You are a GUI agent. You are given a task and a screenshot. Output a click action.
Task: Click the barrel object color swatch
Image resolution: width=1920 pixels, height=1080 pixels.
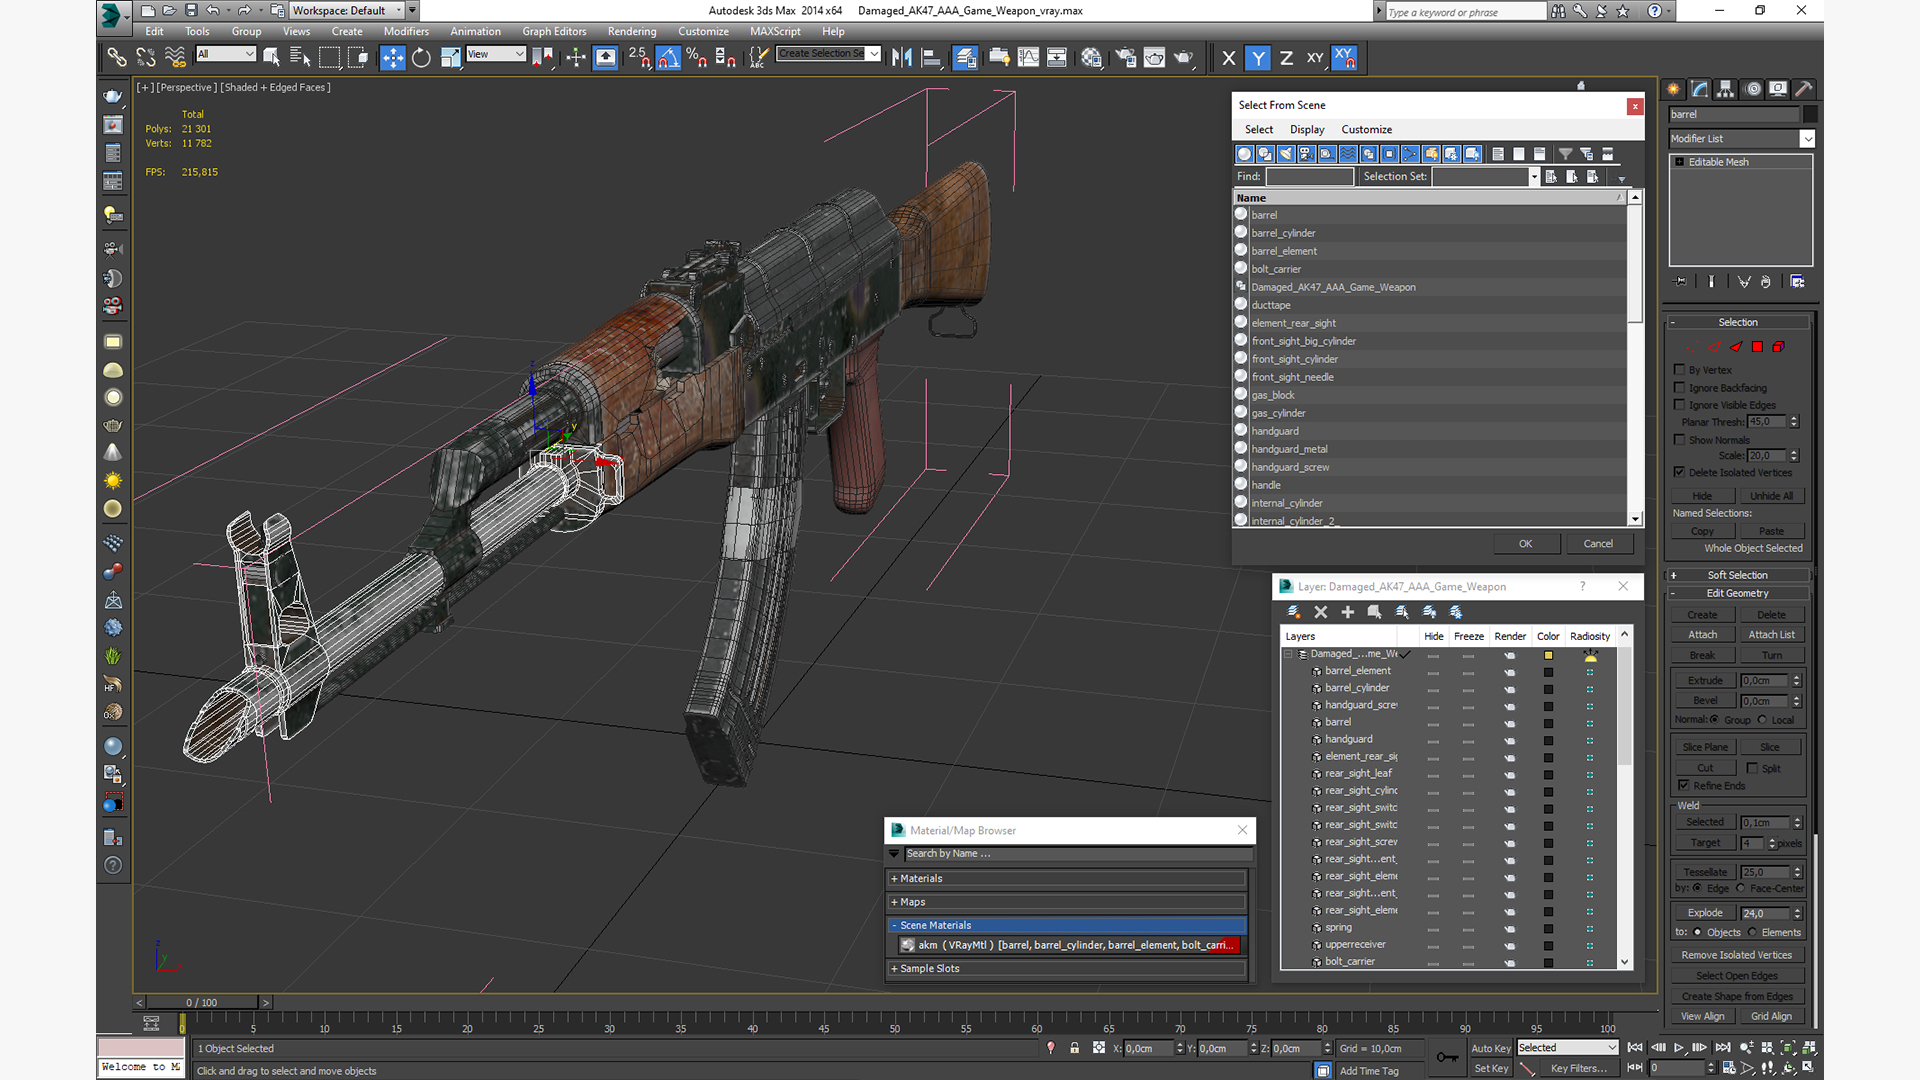click(1810, 114)
